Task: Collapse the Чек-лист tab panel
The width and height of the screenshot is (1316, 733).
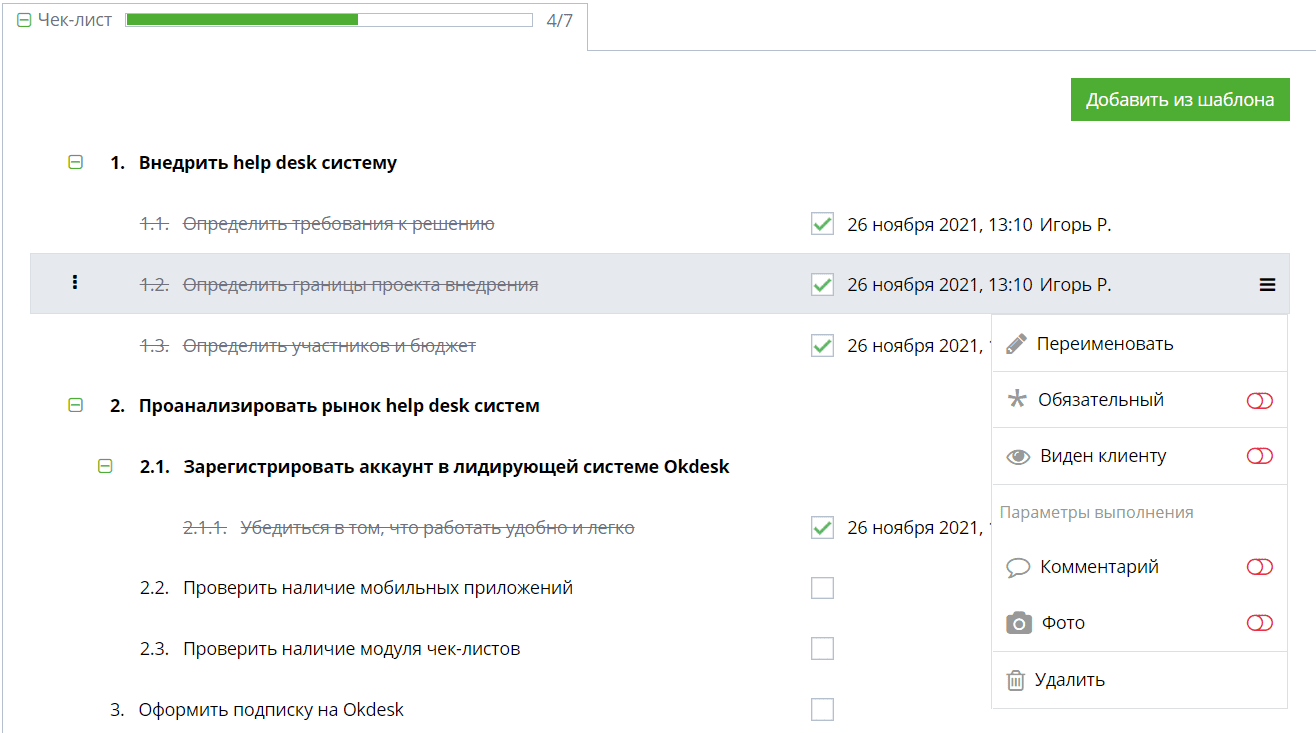Action: pyautogui.click(x=25, y=20)
